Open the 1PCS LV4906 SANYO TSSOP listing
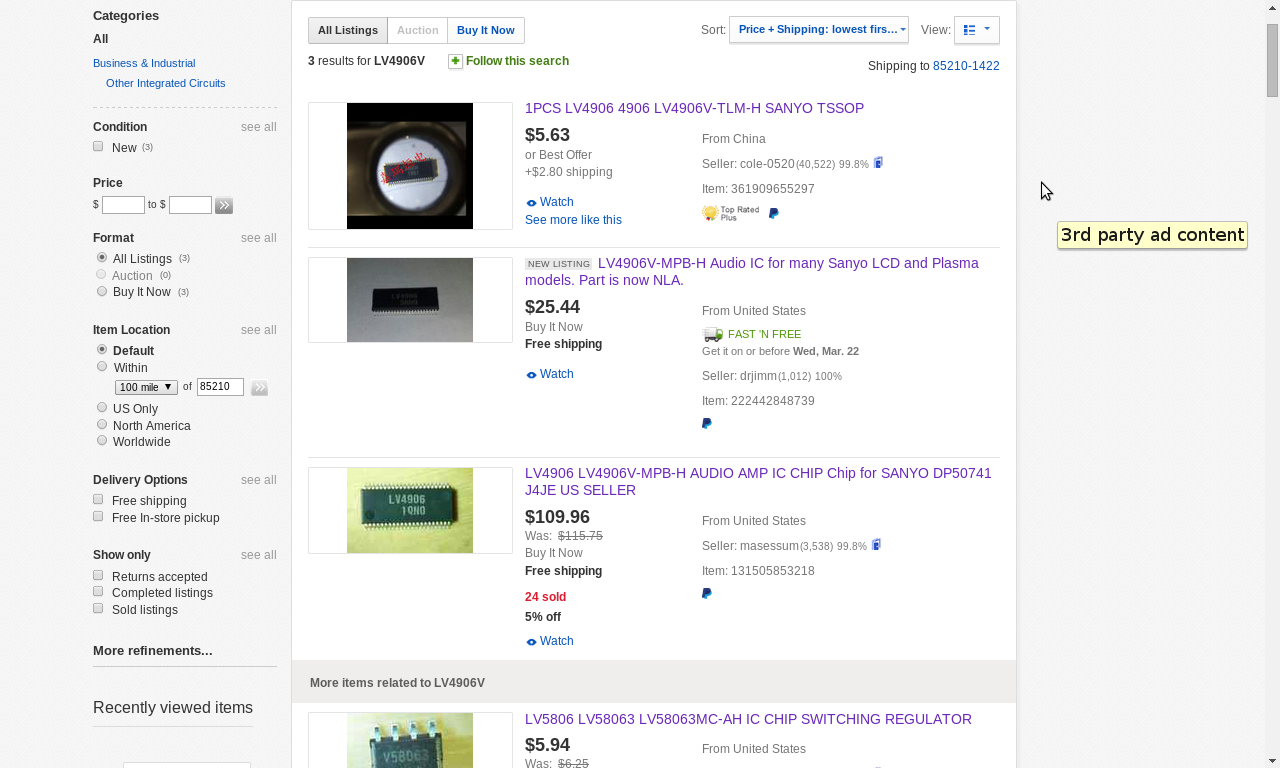 coord(694,108)
